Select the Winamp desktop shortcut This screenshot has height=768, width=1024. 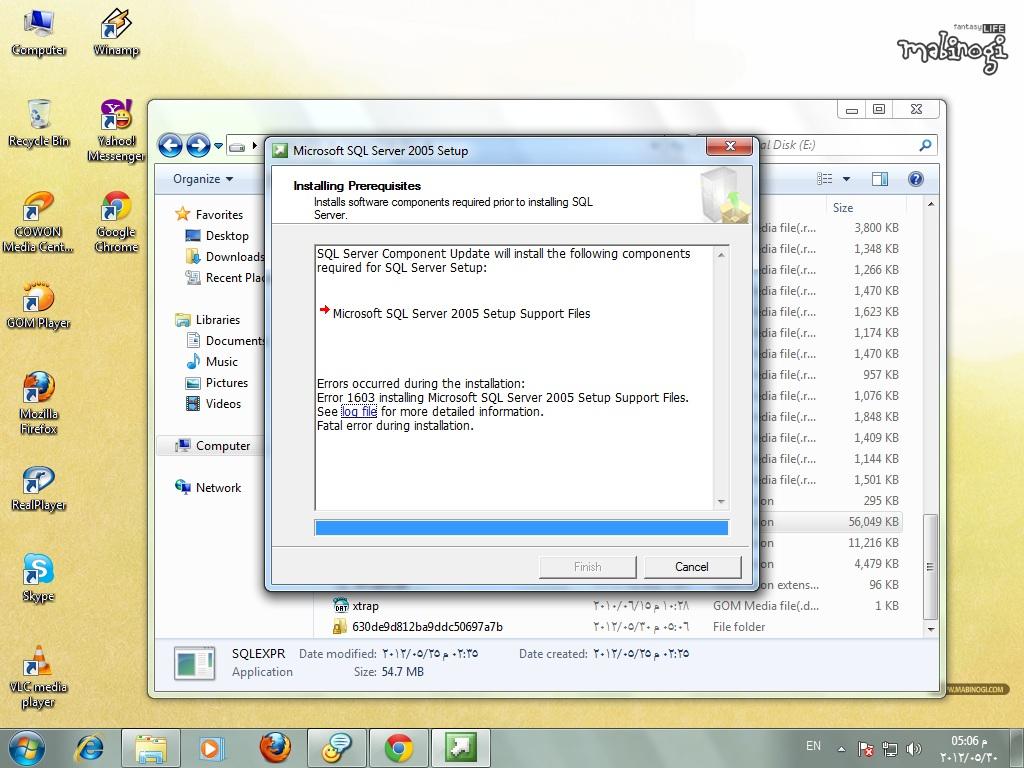click(116, 33)
